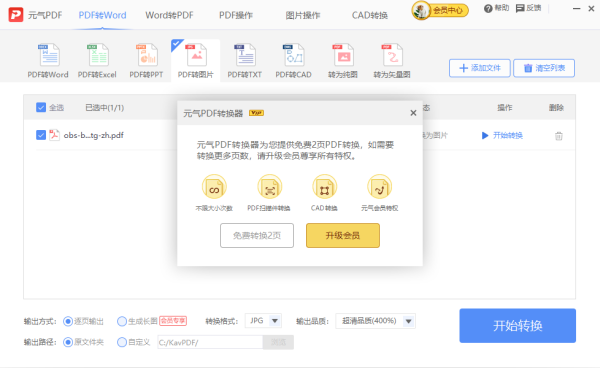The width and height of the screenshot is (600, 368).
Task: Click the 浏览 browse button
Action: point(278,342)
